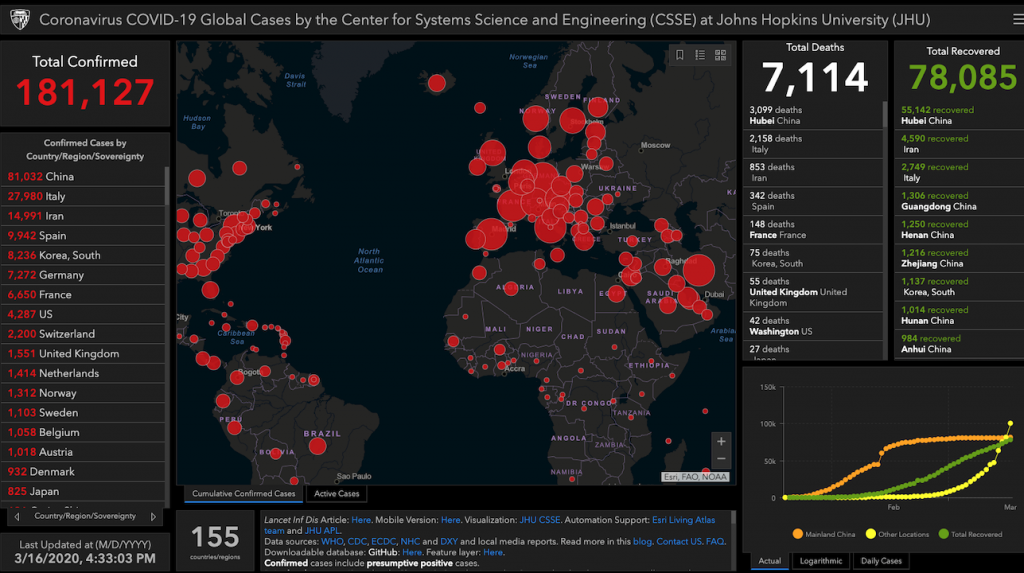Go to previous list with left arrow
This screenshot has width=1024, height=573.
click(17, 517)
